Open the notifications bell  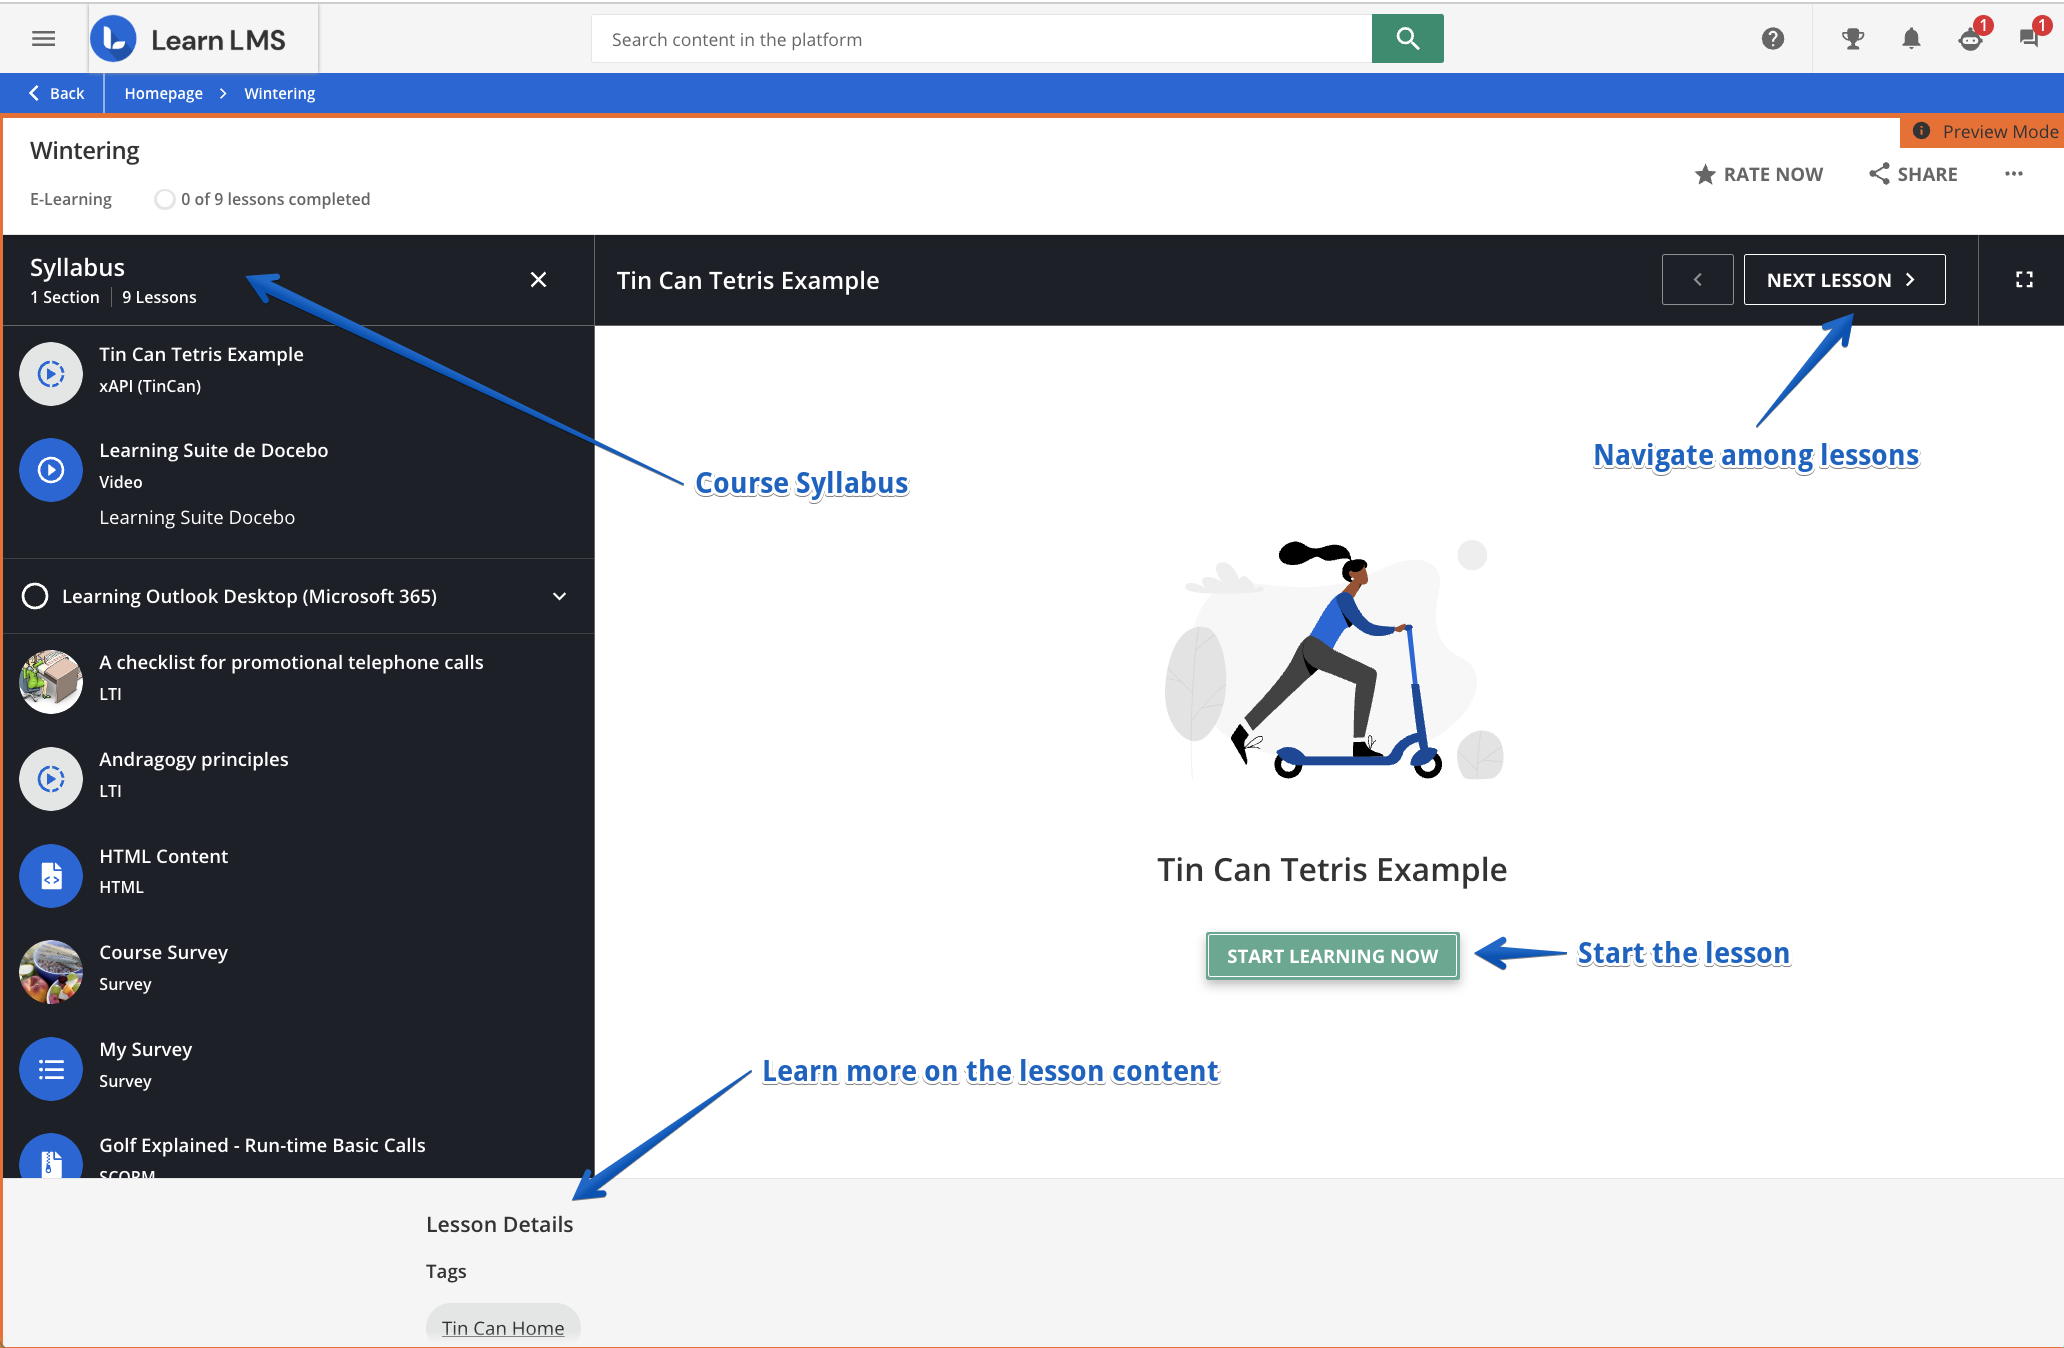pos(1911,39)
